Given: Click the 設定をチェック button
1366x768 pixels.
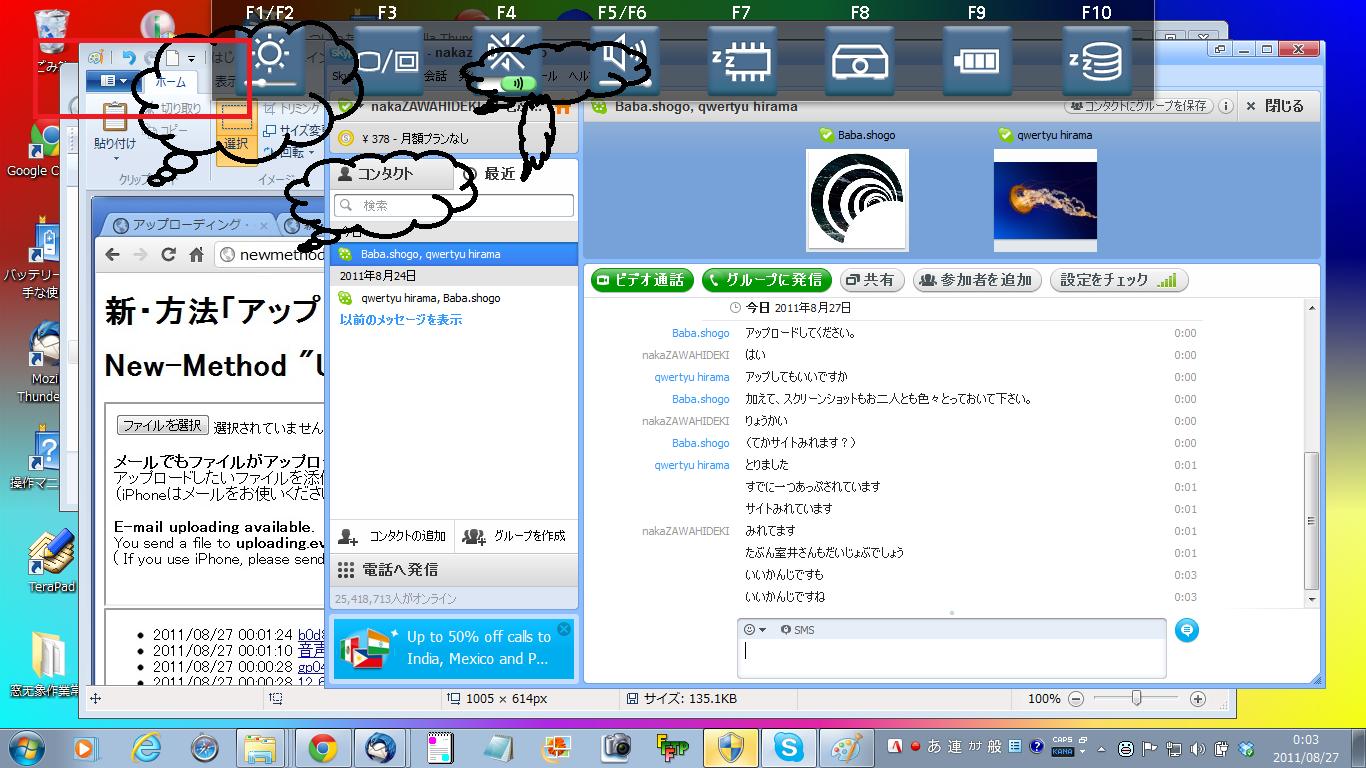Looking at the screenshot, I should [x=1119, y=280].
